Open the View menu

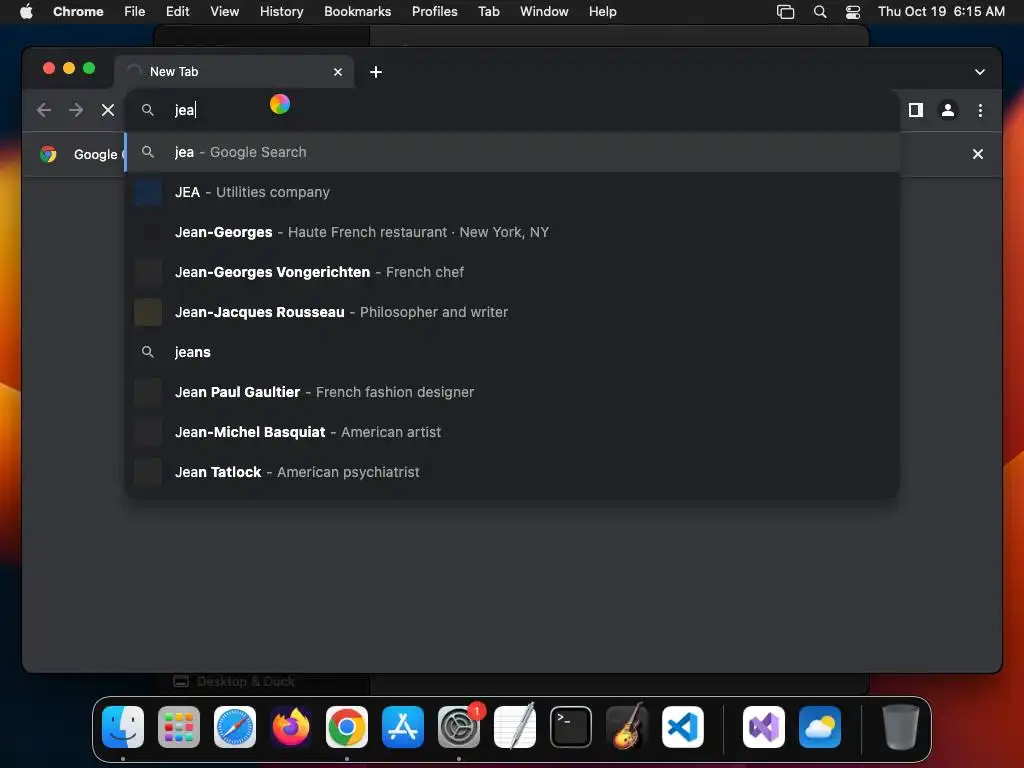(225, 11)
